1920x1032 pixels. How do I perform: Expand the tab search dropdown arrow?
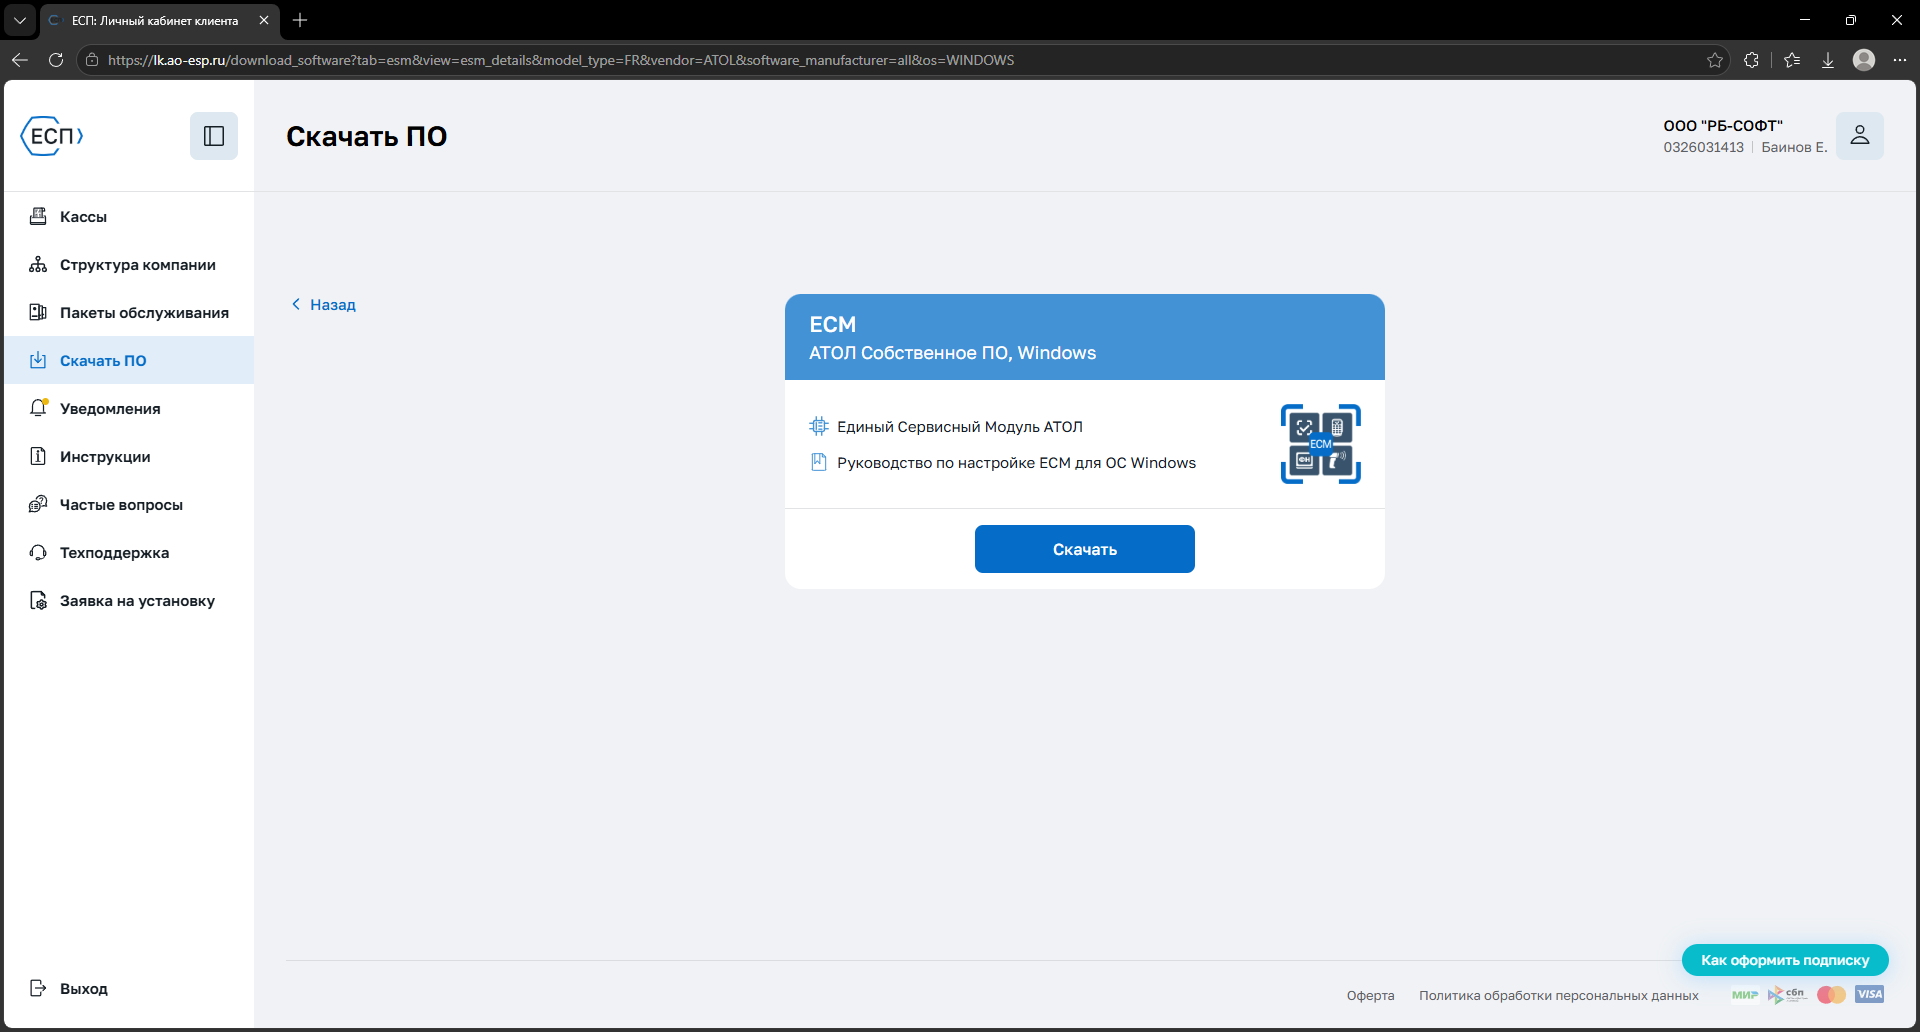(x=20, y=20)
